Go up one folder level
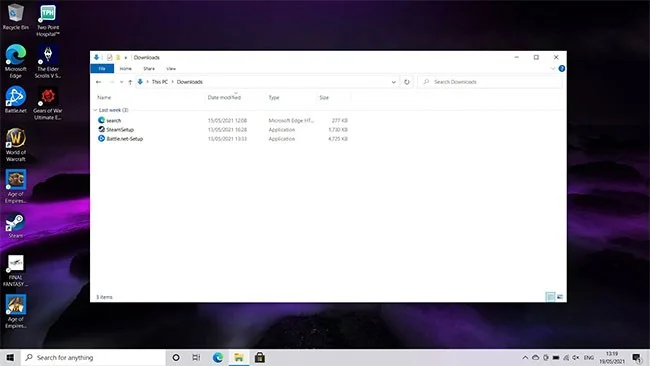650x366 pixels. tap(130, 82)
